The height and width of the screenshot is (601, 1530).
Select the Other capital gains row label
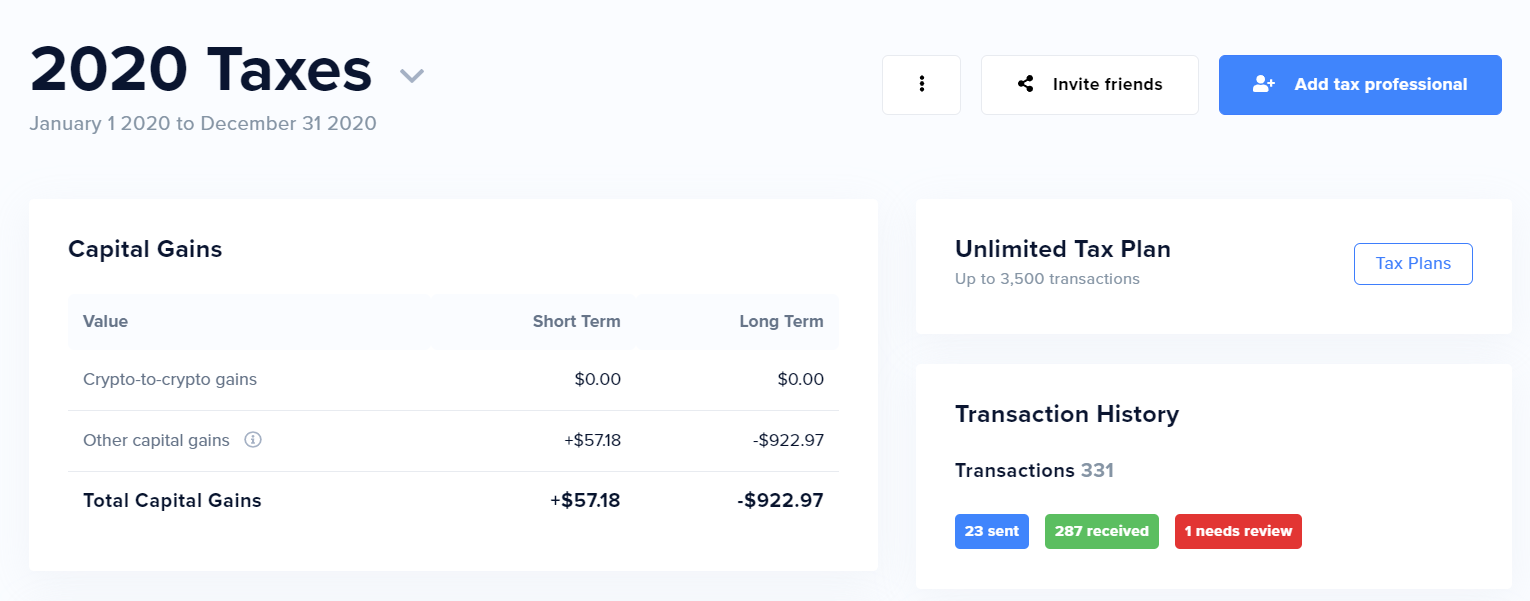pos(156,440)
